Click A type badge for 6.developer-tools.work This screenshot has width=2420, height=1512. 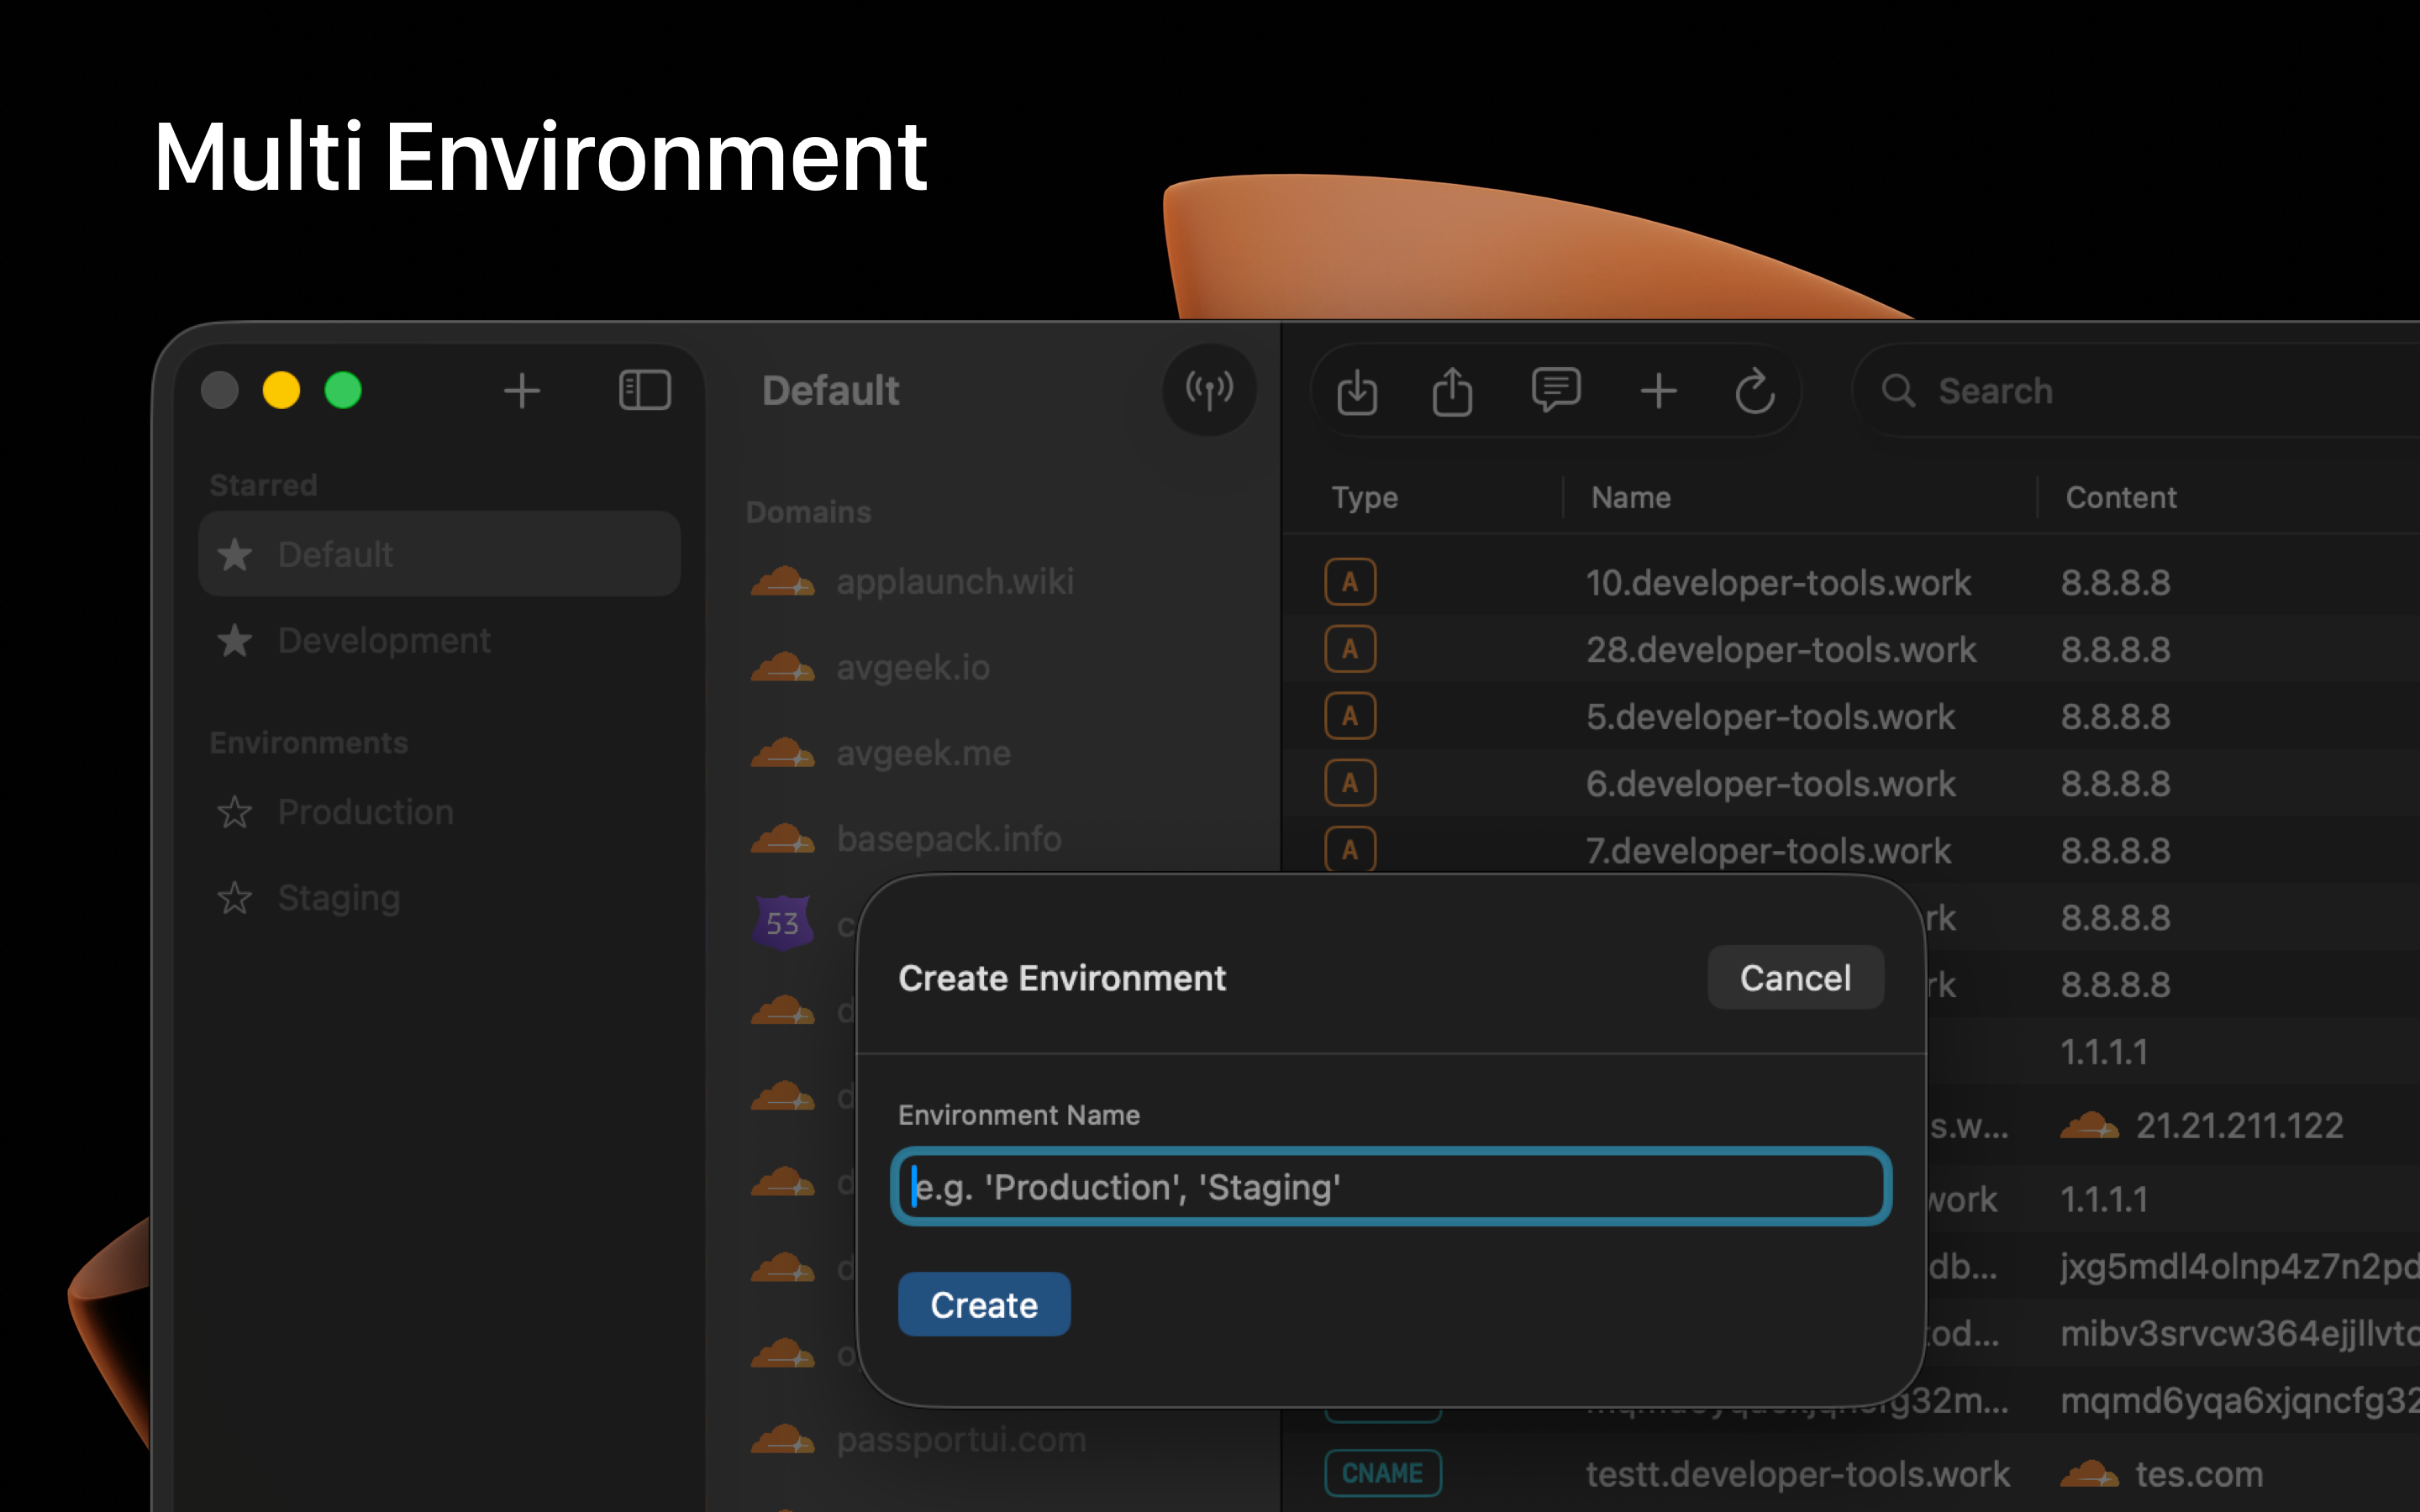click(1350, 783)
